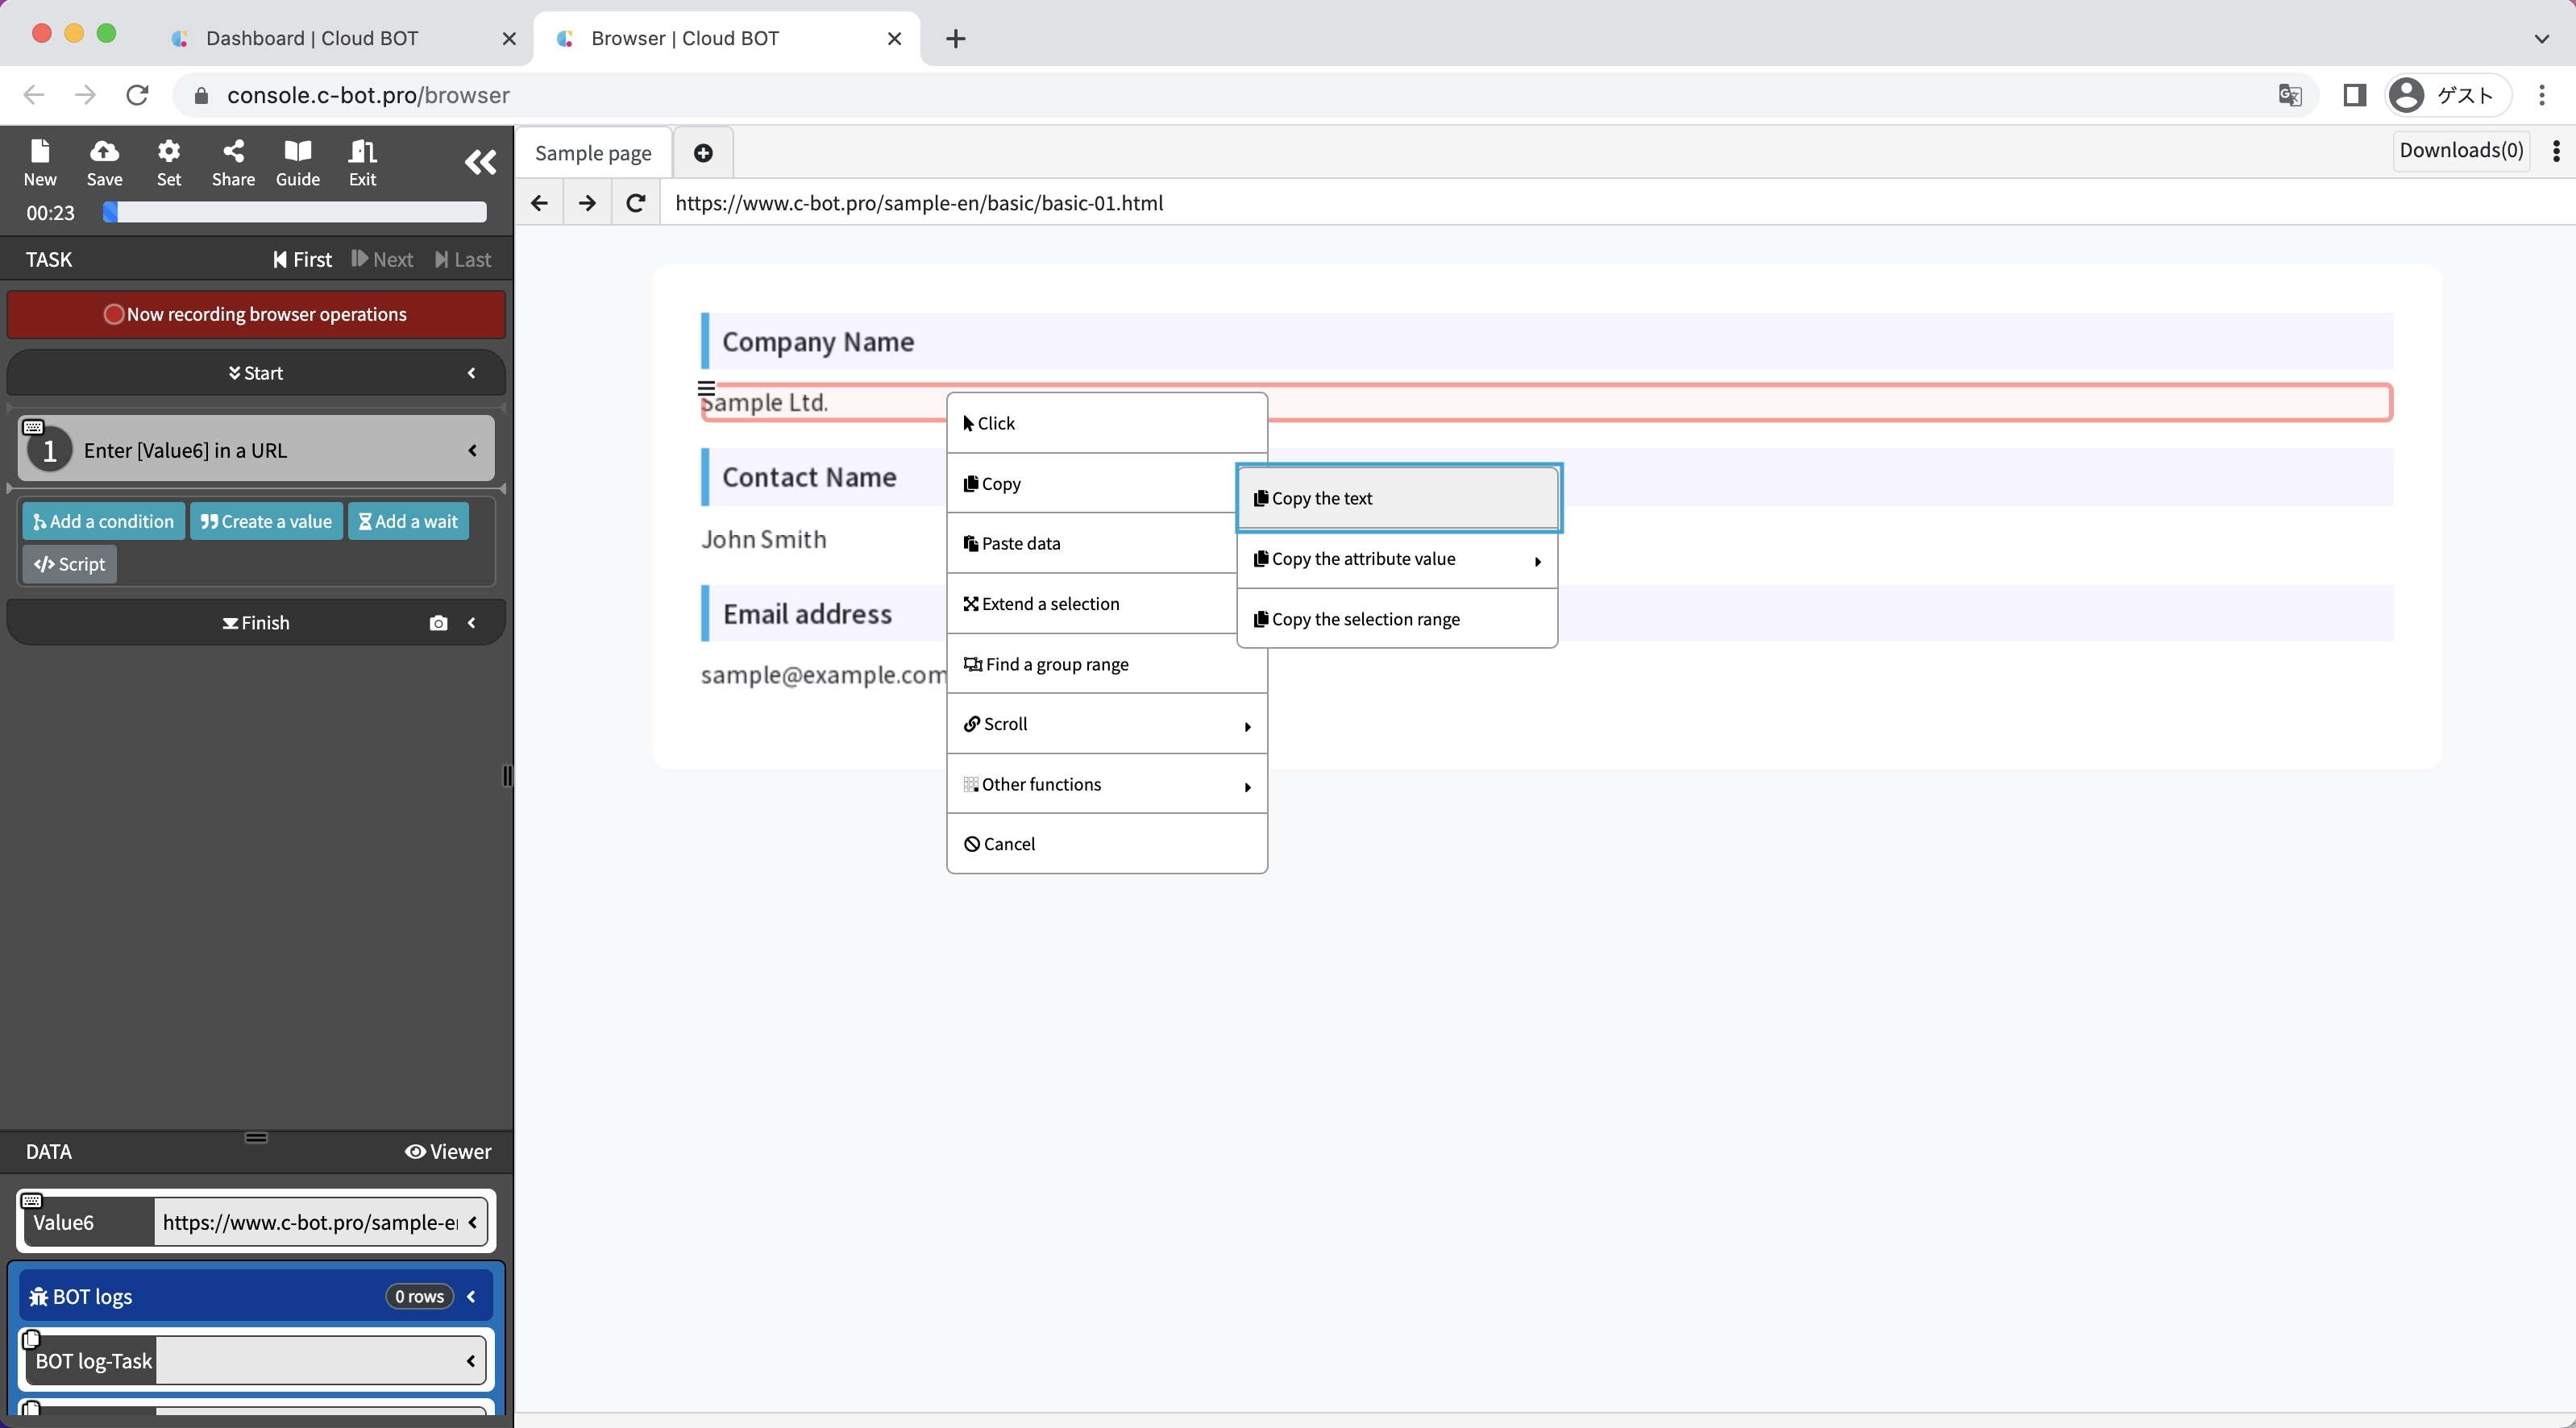
Task: Click the Exit door icon
Action: (362, 162)
